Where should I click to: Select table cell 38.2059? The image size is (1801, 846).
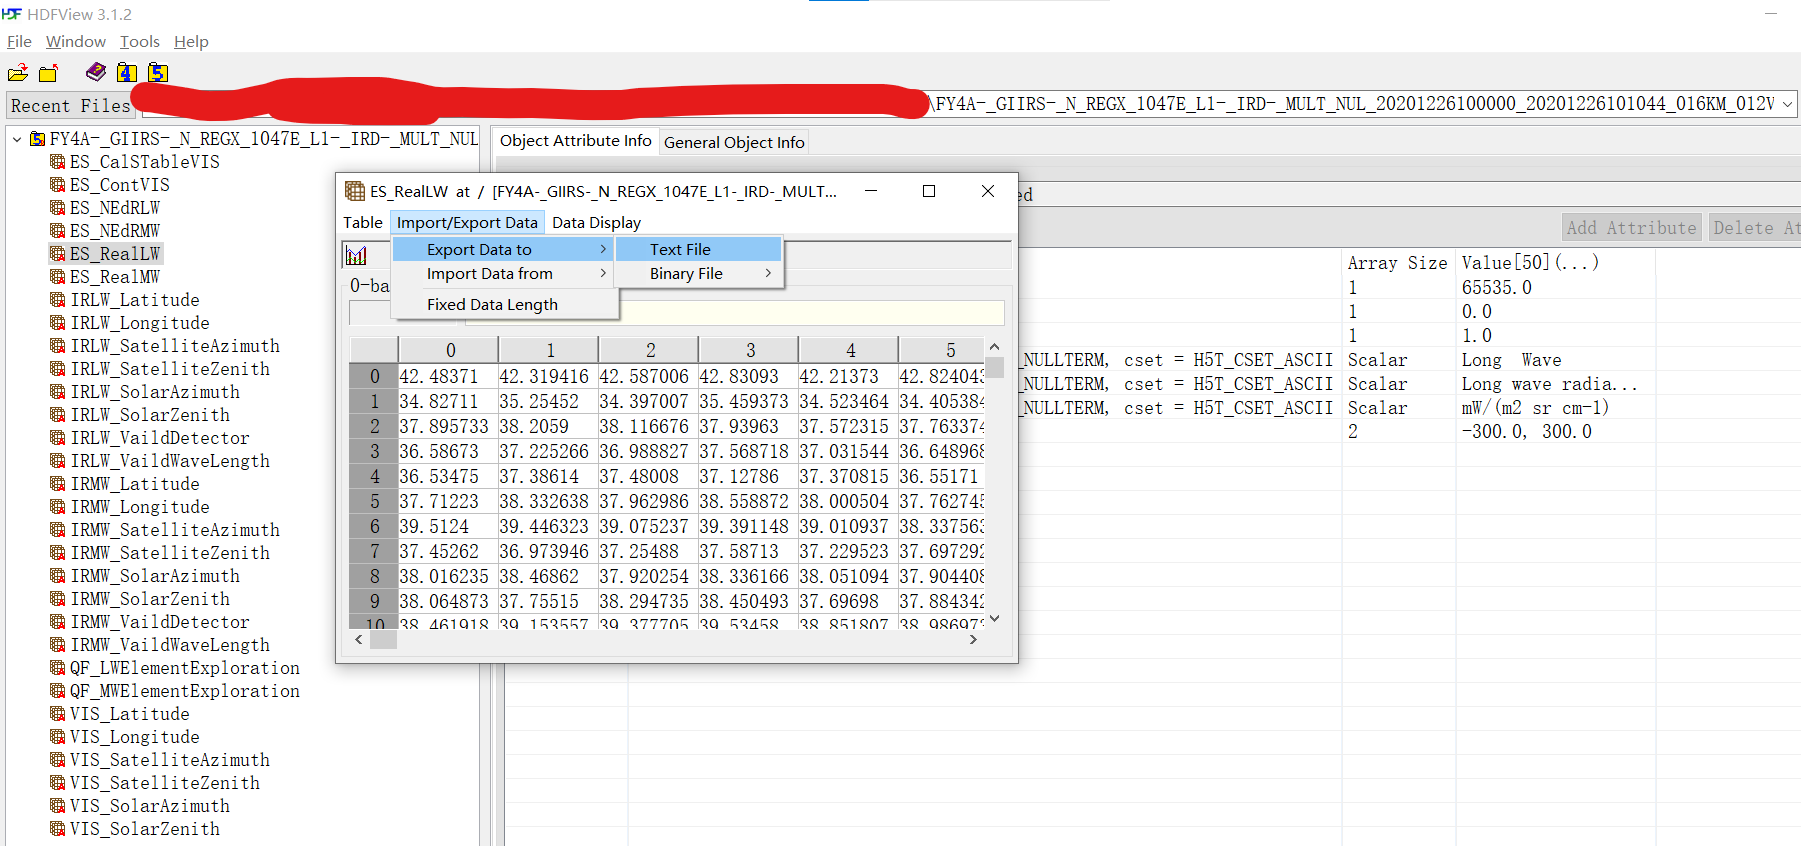click(x=548, y=426)
